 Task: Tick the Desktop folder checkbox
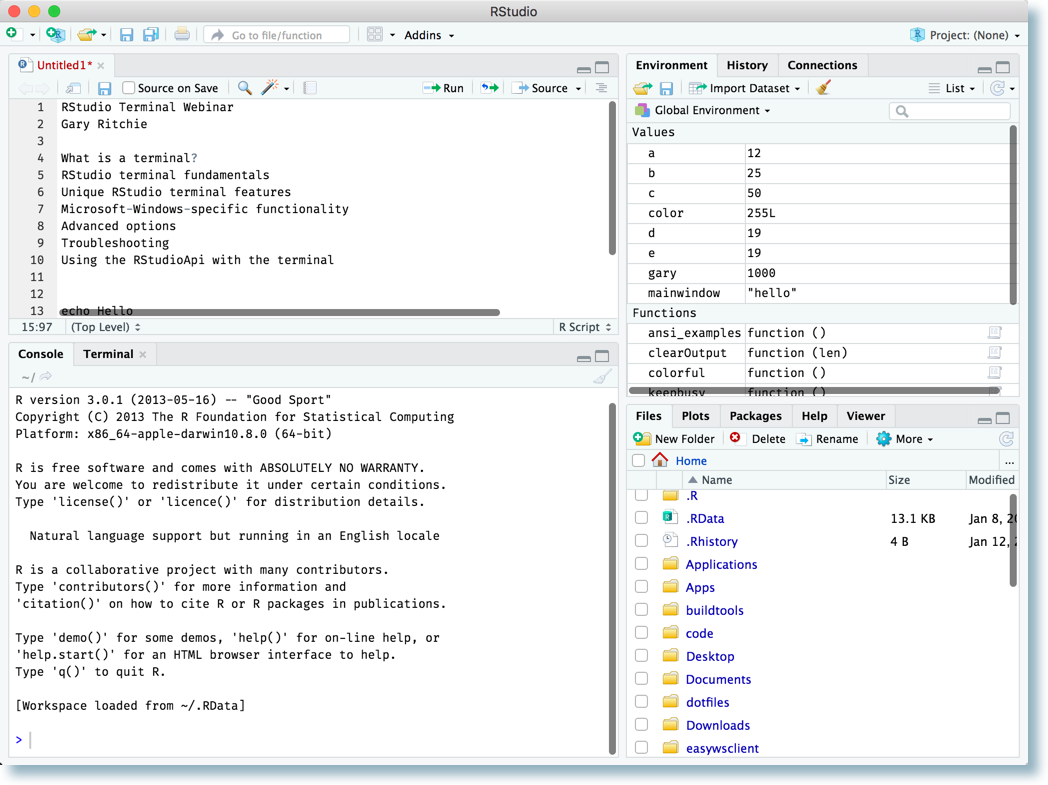tap(642, 656)
